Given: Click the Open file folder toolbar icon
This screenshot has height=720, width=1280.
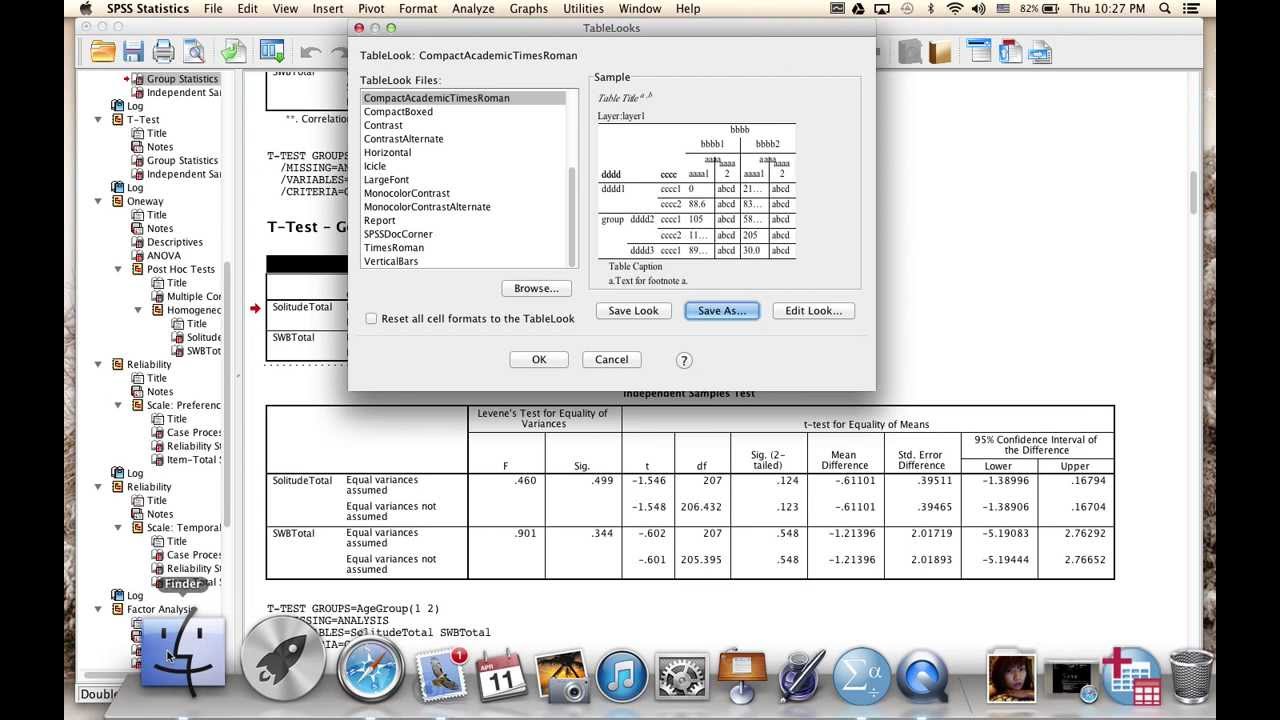Looking at the screenshot, I should point(103,51).
